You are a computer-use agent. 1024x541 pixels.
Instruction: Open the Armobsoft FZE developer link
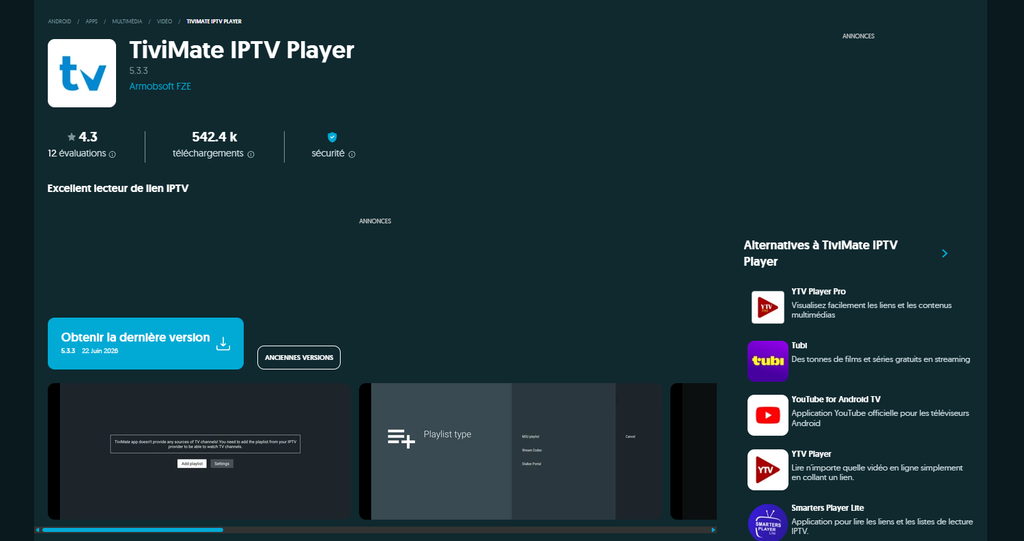click(160, 86)
